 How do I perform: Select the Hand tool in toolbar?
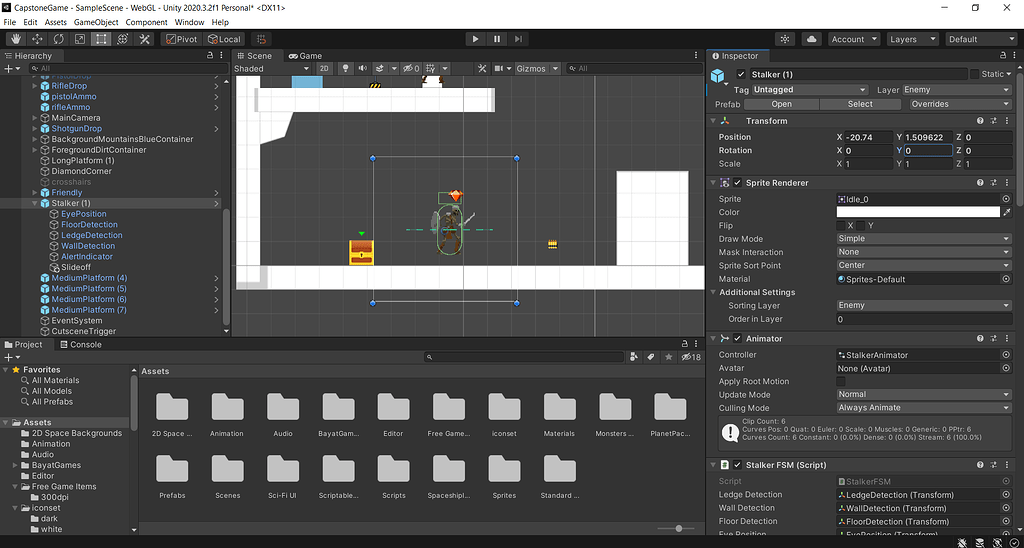[x=16, y=39]
